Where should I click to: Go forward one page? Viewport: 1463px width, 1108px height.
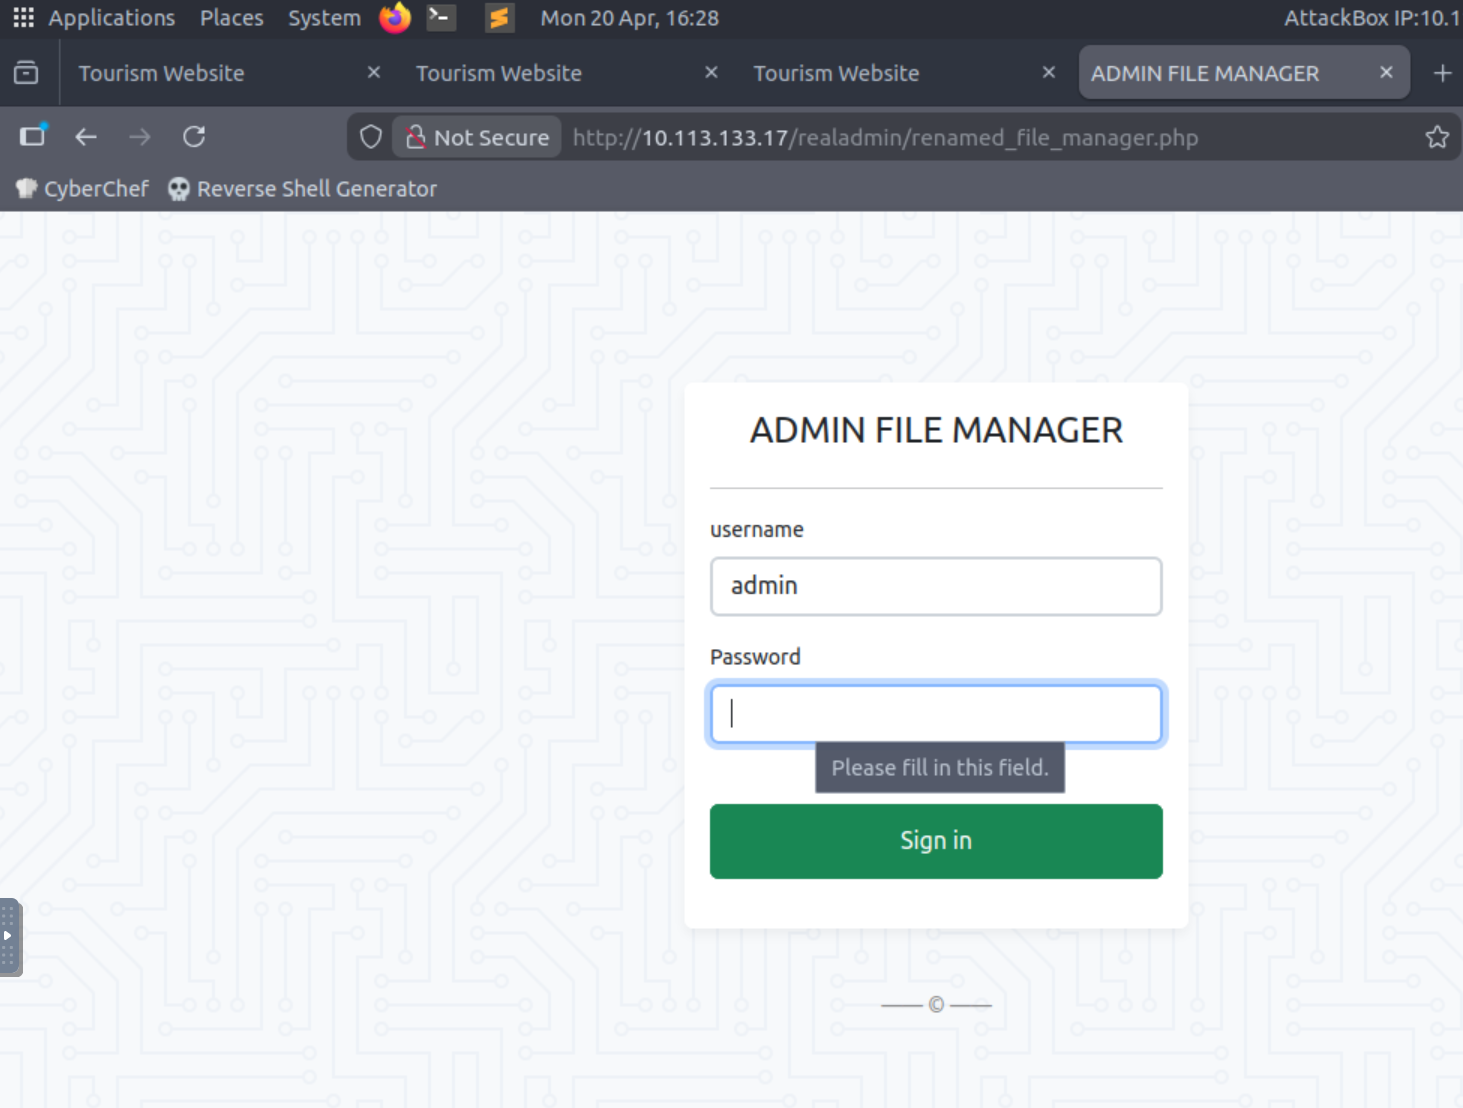click(x=140, y=137)
